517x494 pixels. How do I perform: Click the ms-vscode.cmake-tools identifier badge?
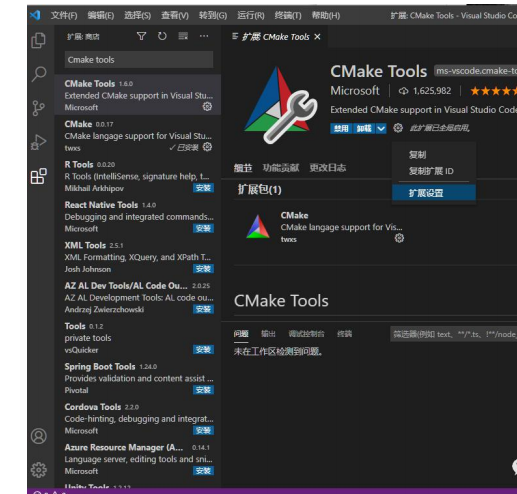476,71
